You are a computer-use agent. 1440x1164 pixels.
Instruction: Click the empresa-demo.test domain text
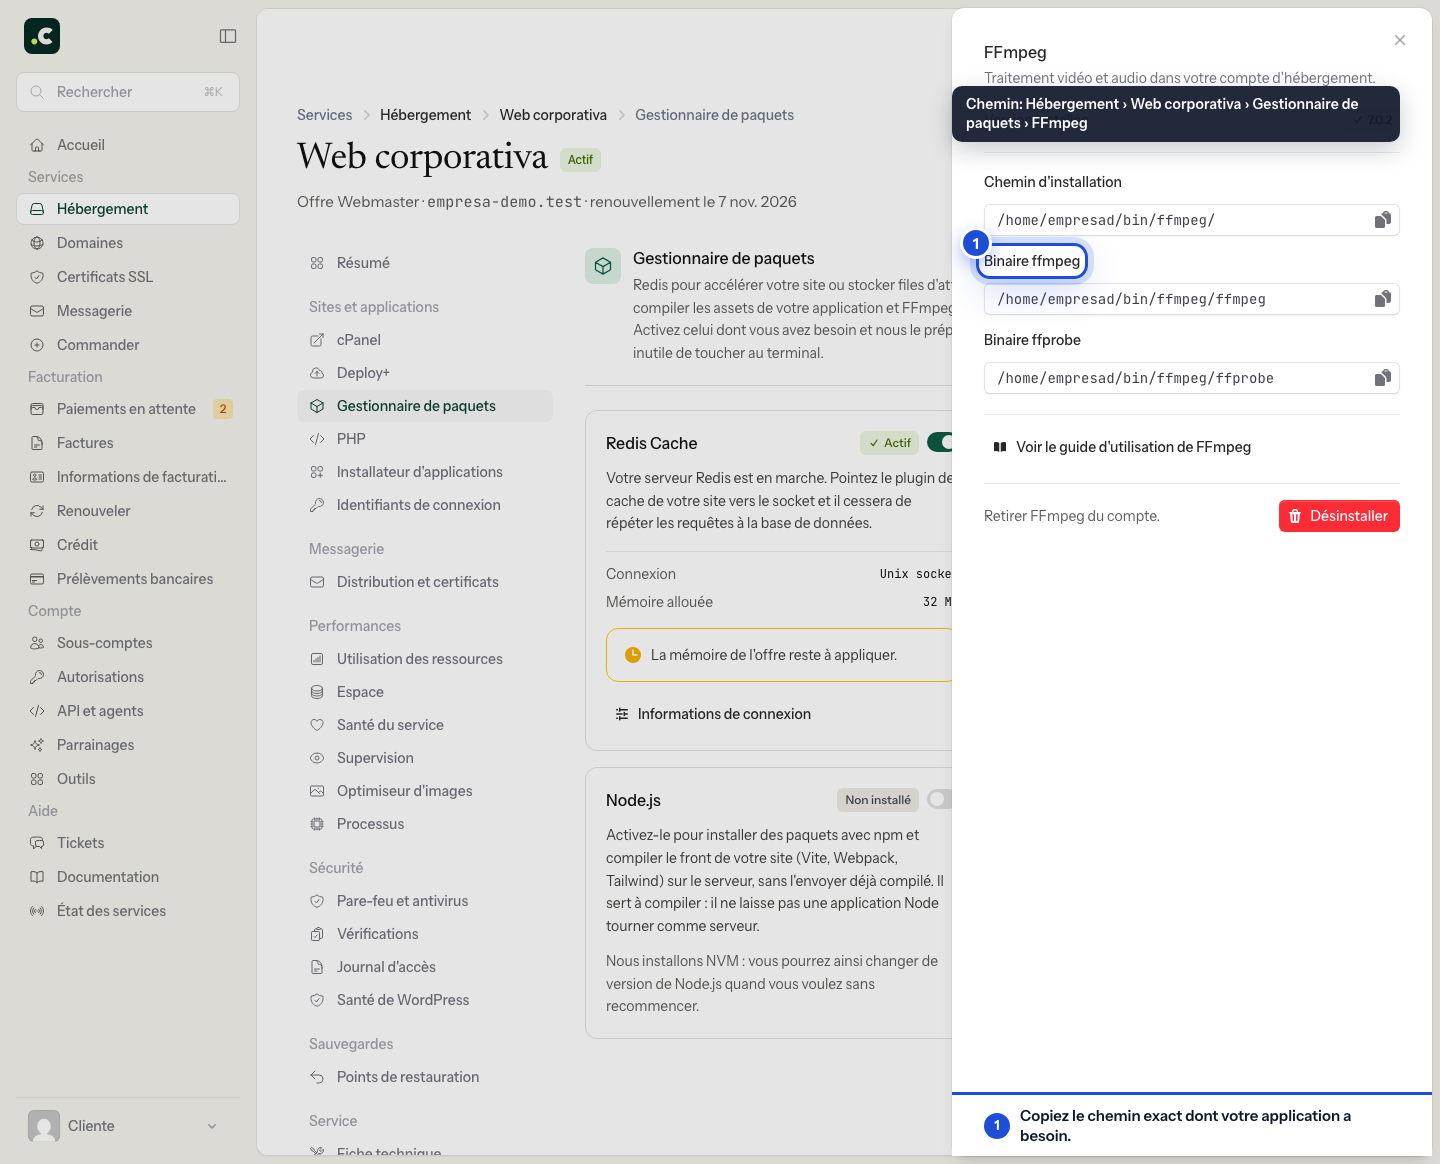(504, 202)
